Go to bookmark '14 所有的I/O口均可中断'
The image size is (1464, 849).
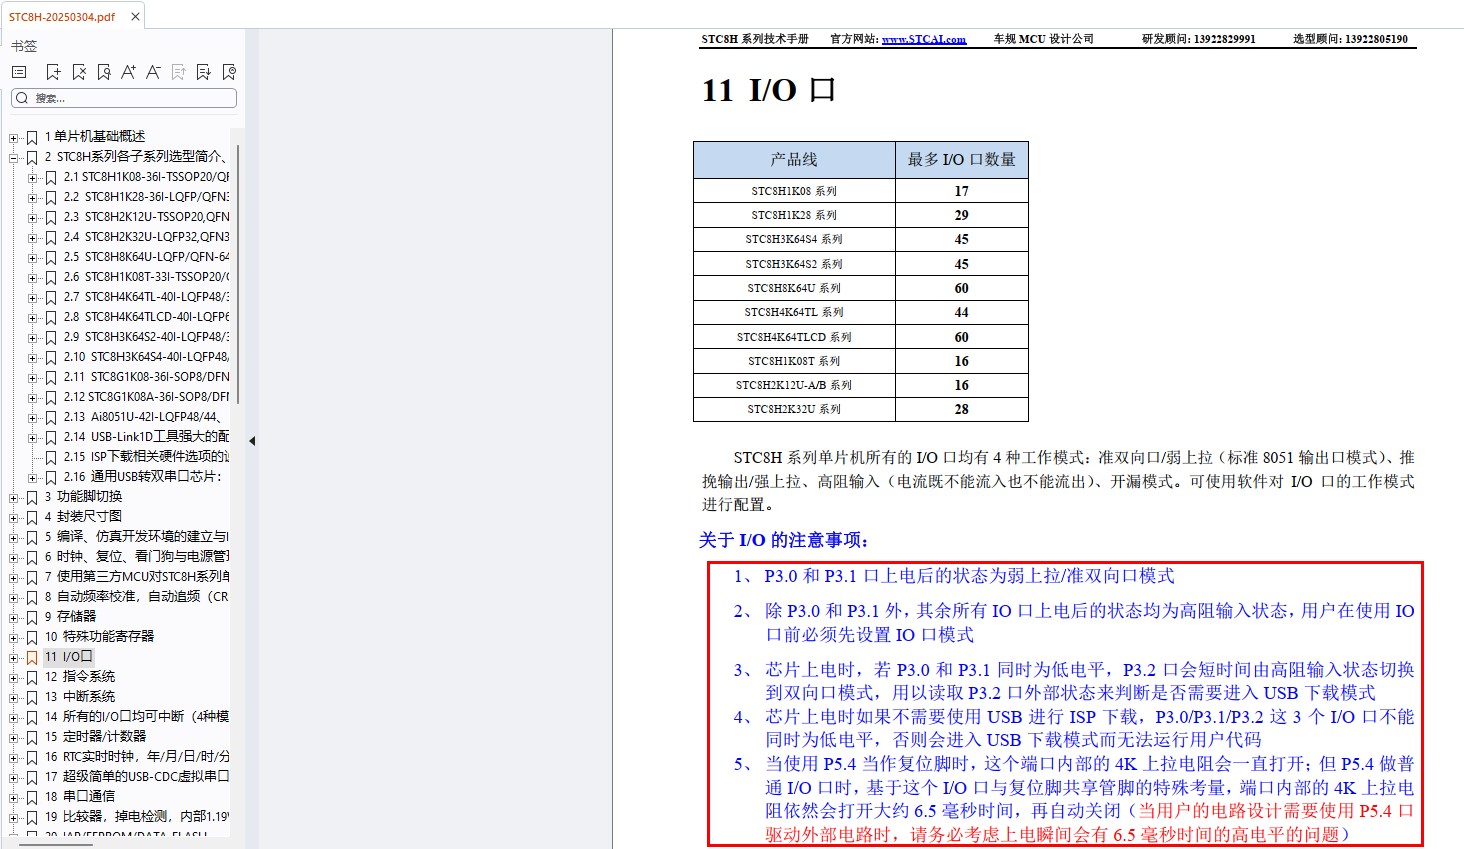click(x=137, y=717)
